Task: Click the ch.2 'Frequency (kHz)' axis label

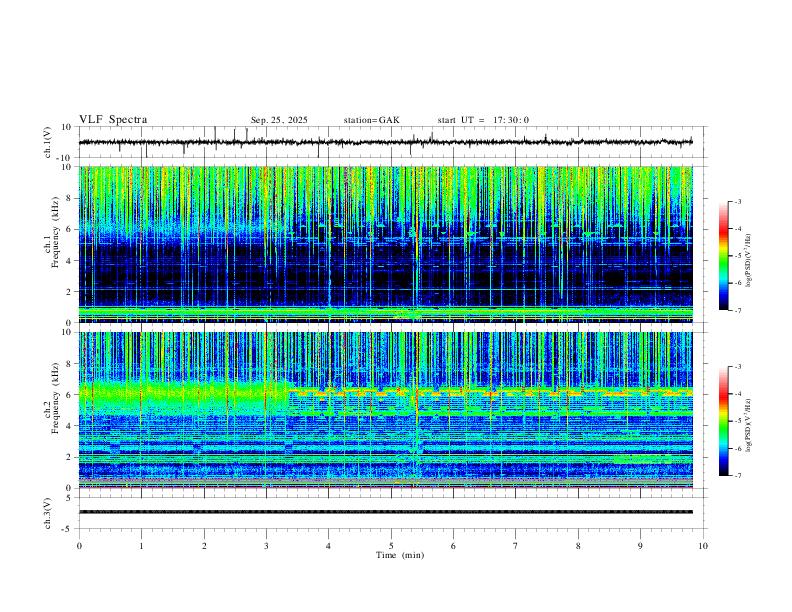Action: pyautogui.click(x=55, y=398)
